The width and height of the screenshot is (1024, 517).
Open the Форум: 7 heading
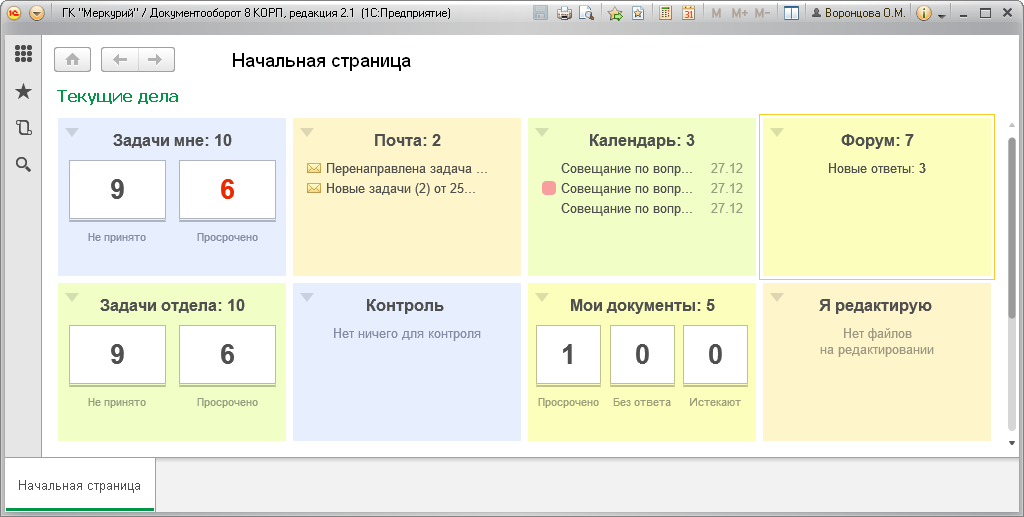[877, 140]
